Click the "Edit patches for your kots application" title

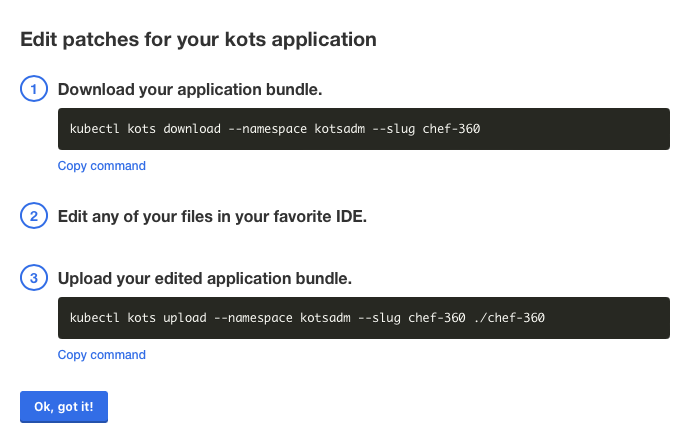[x=198, y=40]
